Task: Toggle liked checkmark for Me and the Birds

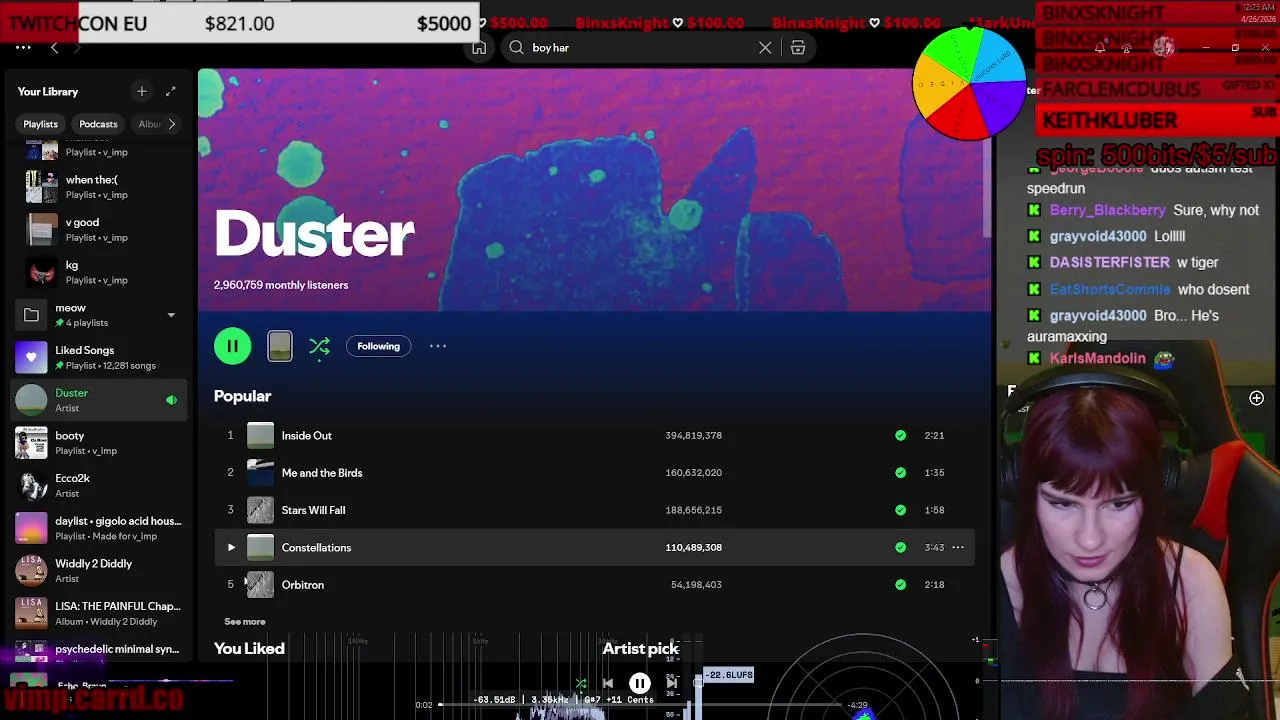Action: click(900, 473)
